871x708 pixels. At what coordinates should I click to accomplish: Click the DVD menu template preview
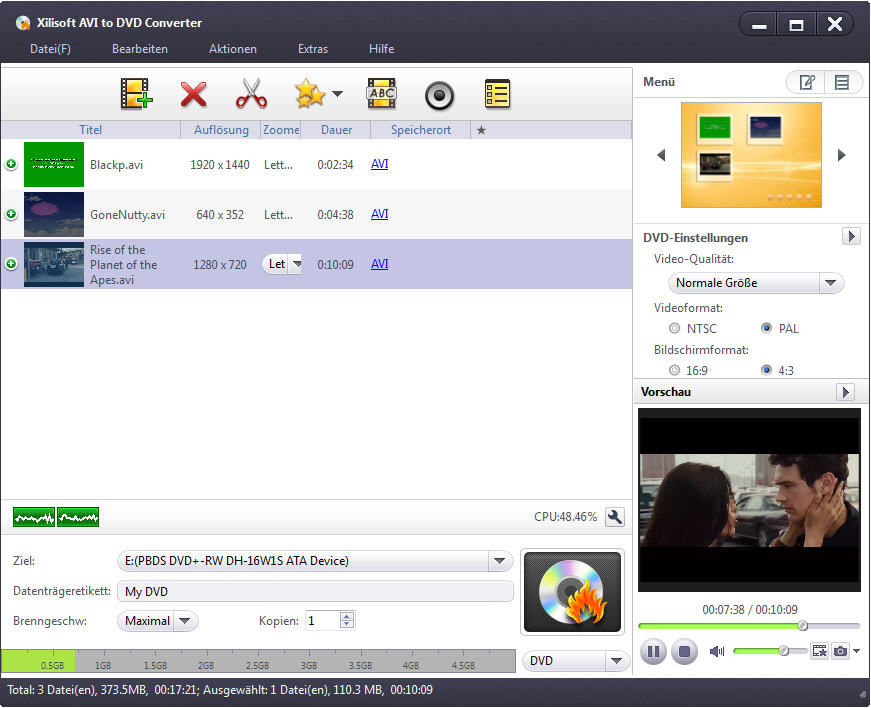click(751, 155)
